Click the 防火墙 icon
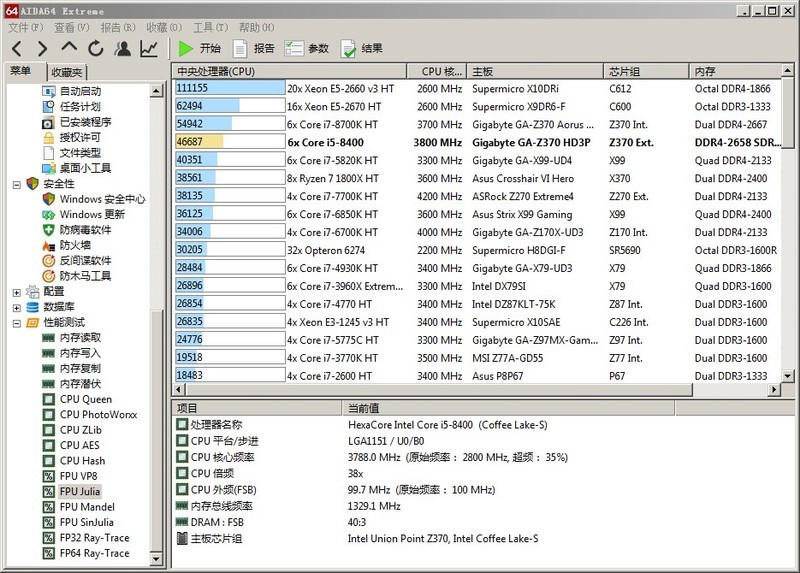Screen dimensions: 800x573 coord(48,245)
